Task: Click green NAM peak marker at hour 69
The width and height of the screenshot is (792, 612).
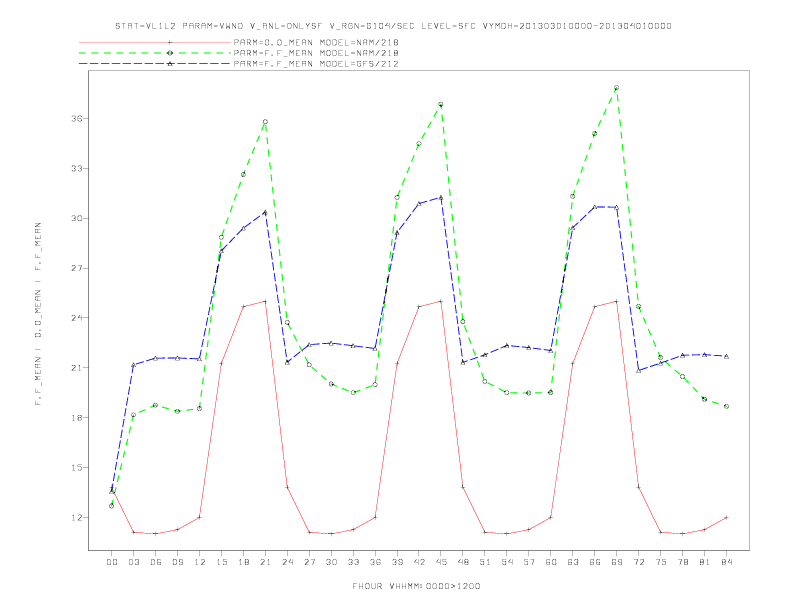Action: 617,88
